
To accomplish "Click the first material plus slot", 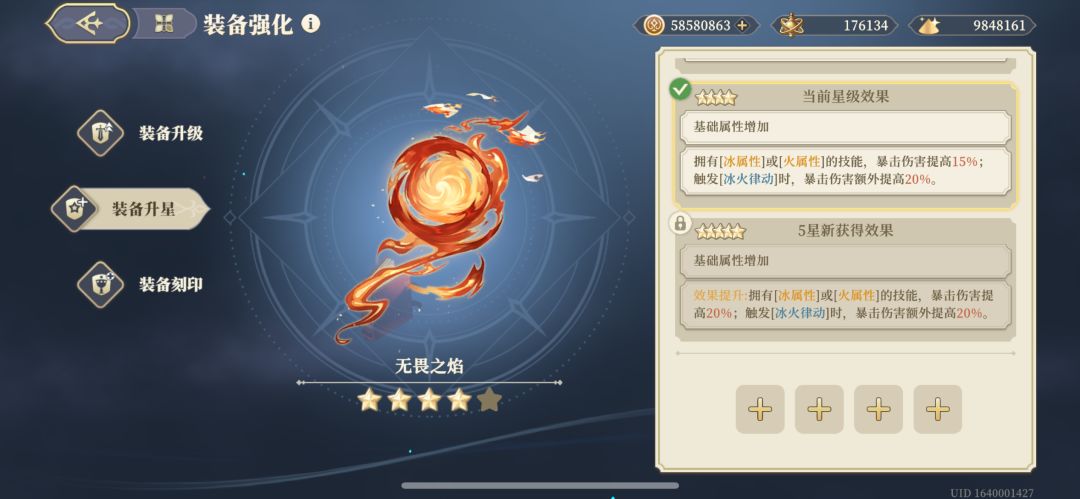I will tap(760, 409).
